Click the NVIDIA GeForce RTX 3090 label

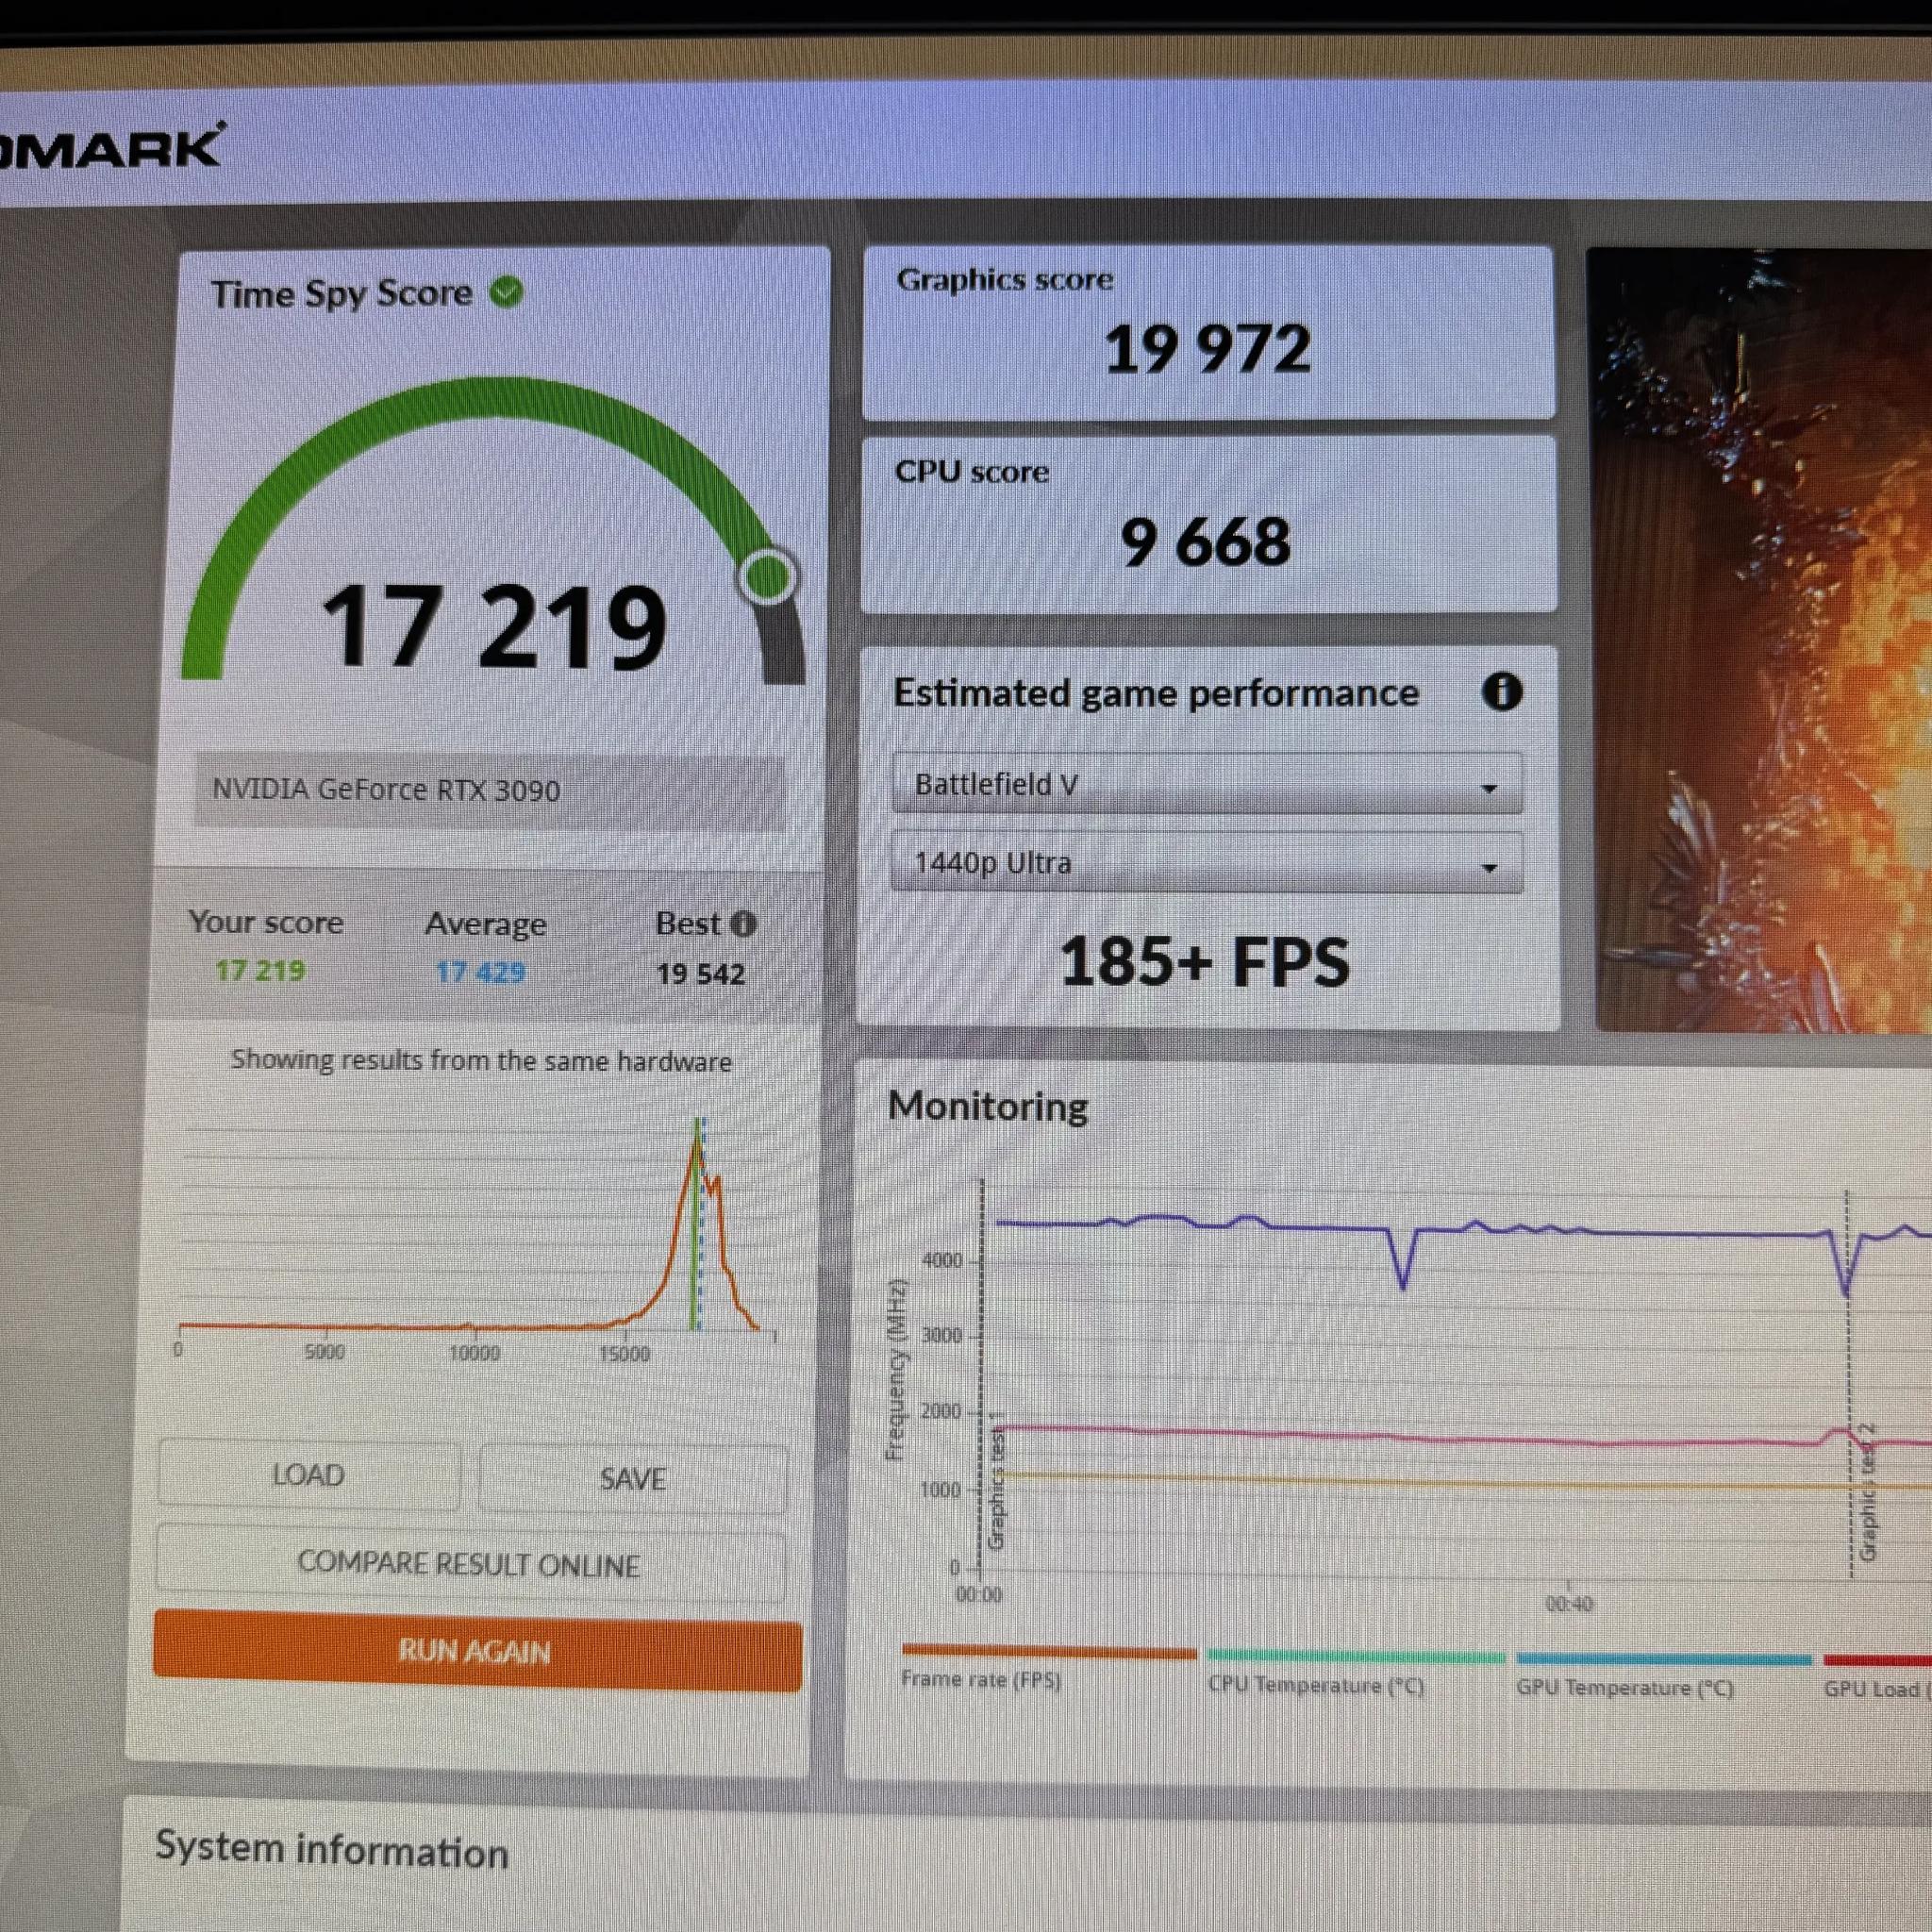(x=386, y=790)
